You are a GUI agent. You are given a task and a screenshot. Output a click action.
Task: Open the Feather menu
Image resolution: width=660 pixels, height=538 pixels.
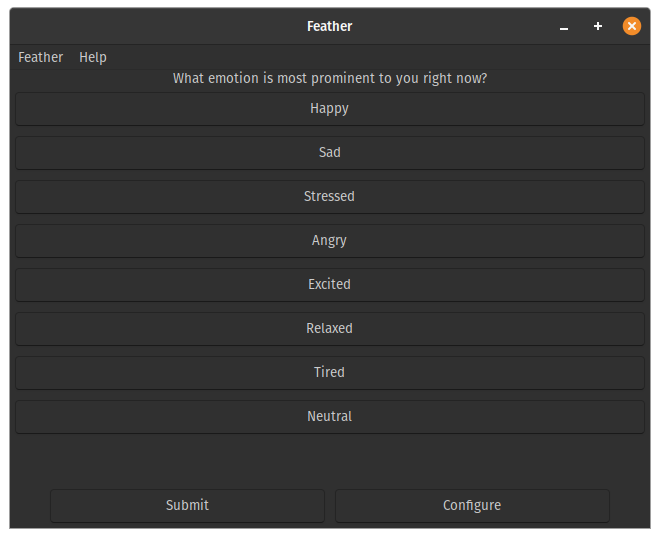pyautogui.click(x=40, y=57)
